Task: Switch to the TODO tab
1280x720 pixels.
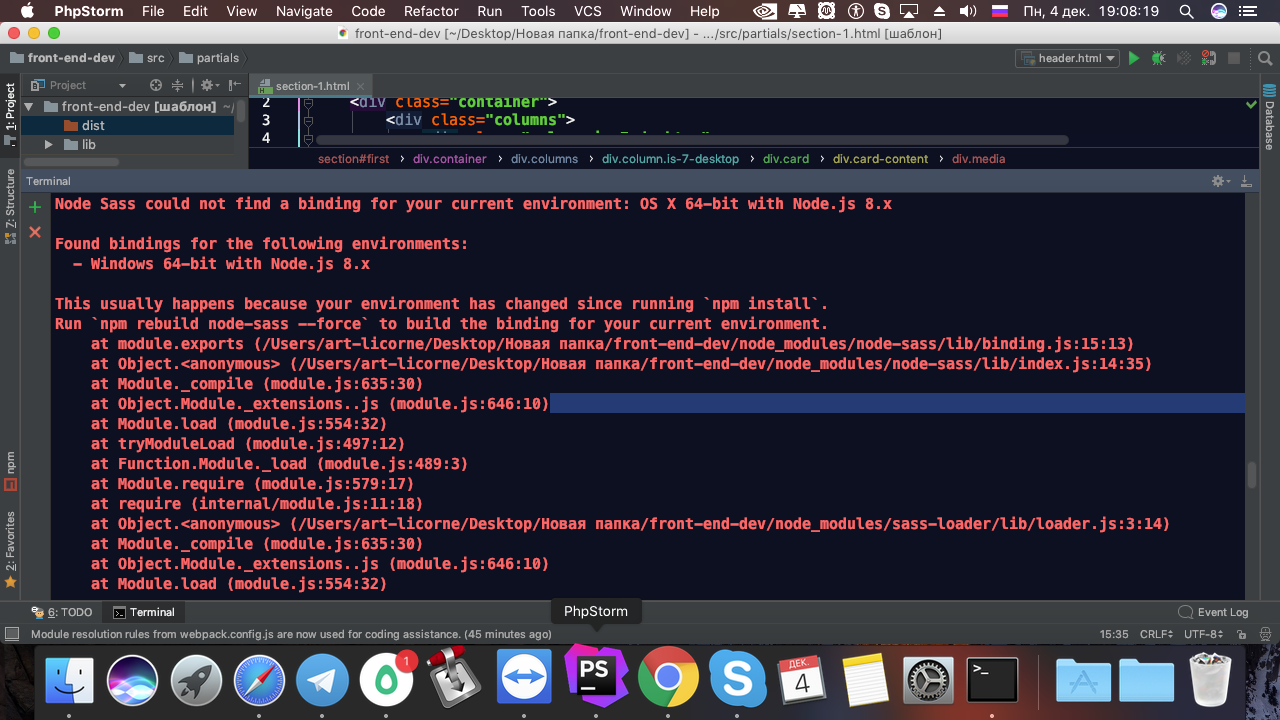Action: pyautogui.click(x=62, y=612)
